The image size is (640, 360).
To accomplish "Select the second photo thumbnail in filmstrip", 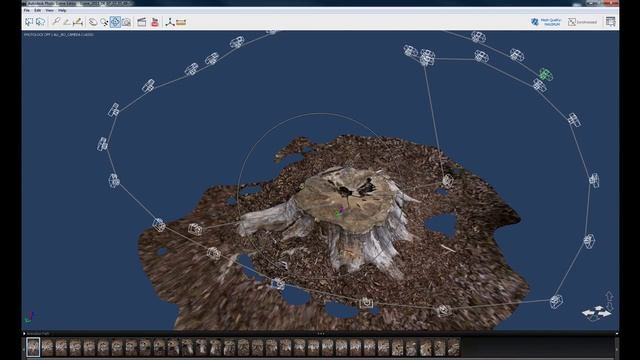I will (x=47, y=347).
